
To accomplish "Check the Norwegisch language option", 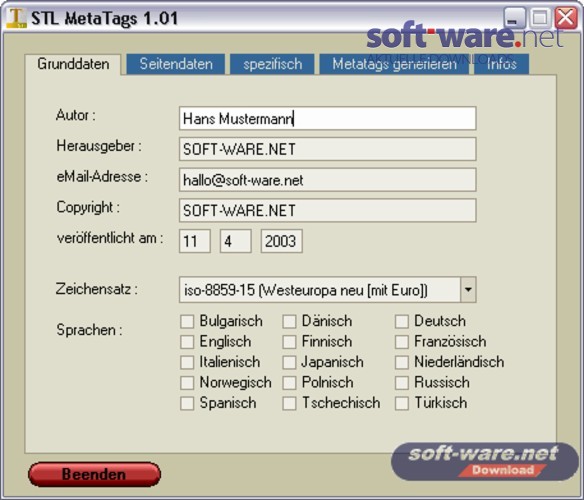I will click(187, 383).
